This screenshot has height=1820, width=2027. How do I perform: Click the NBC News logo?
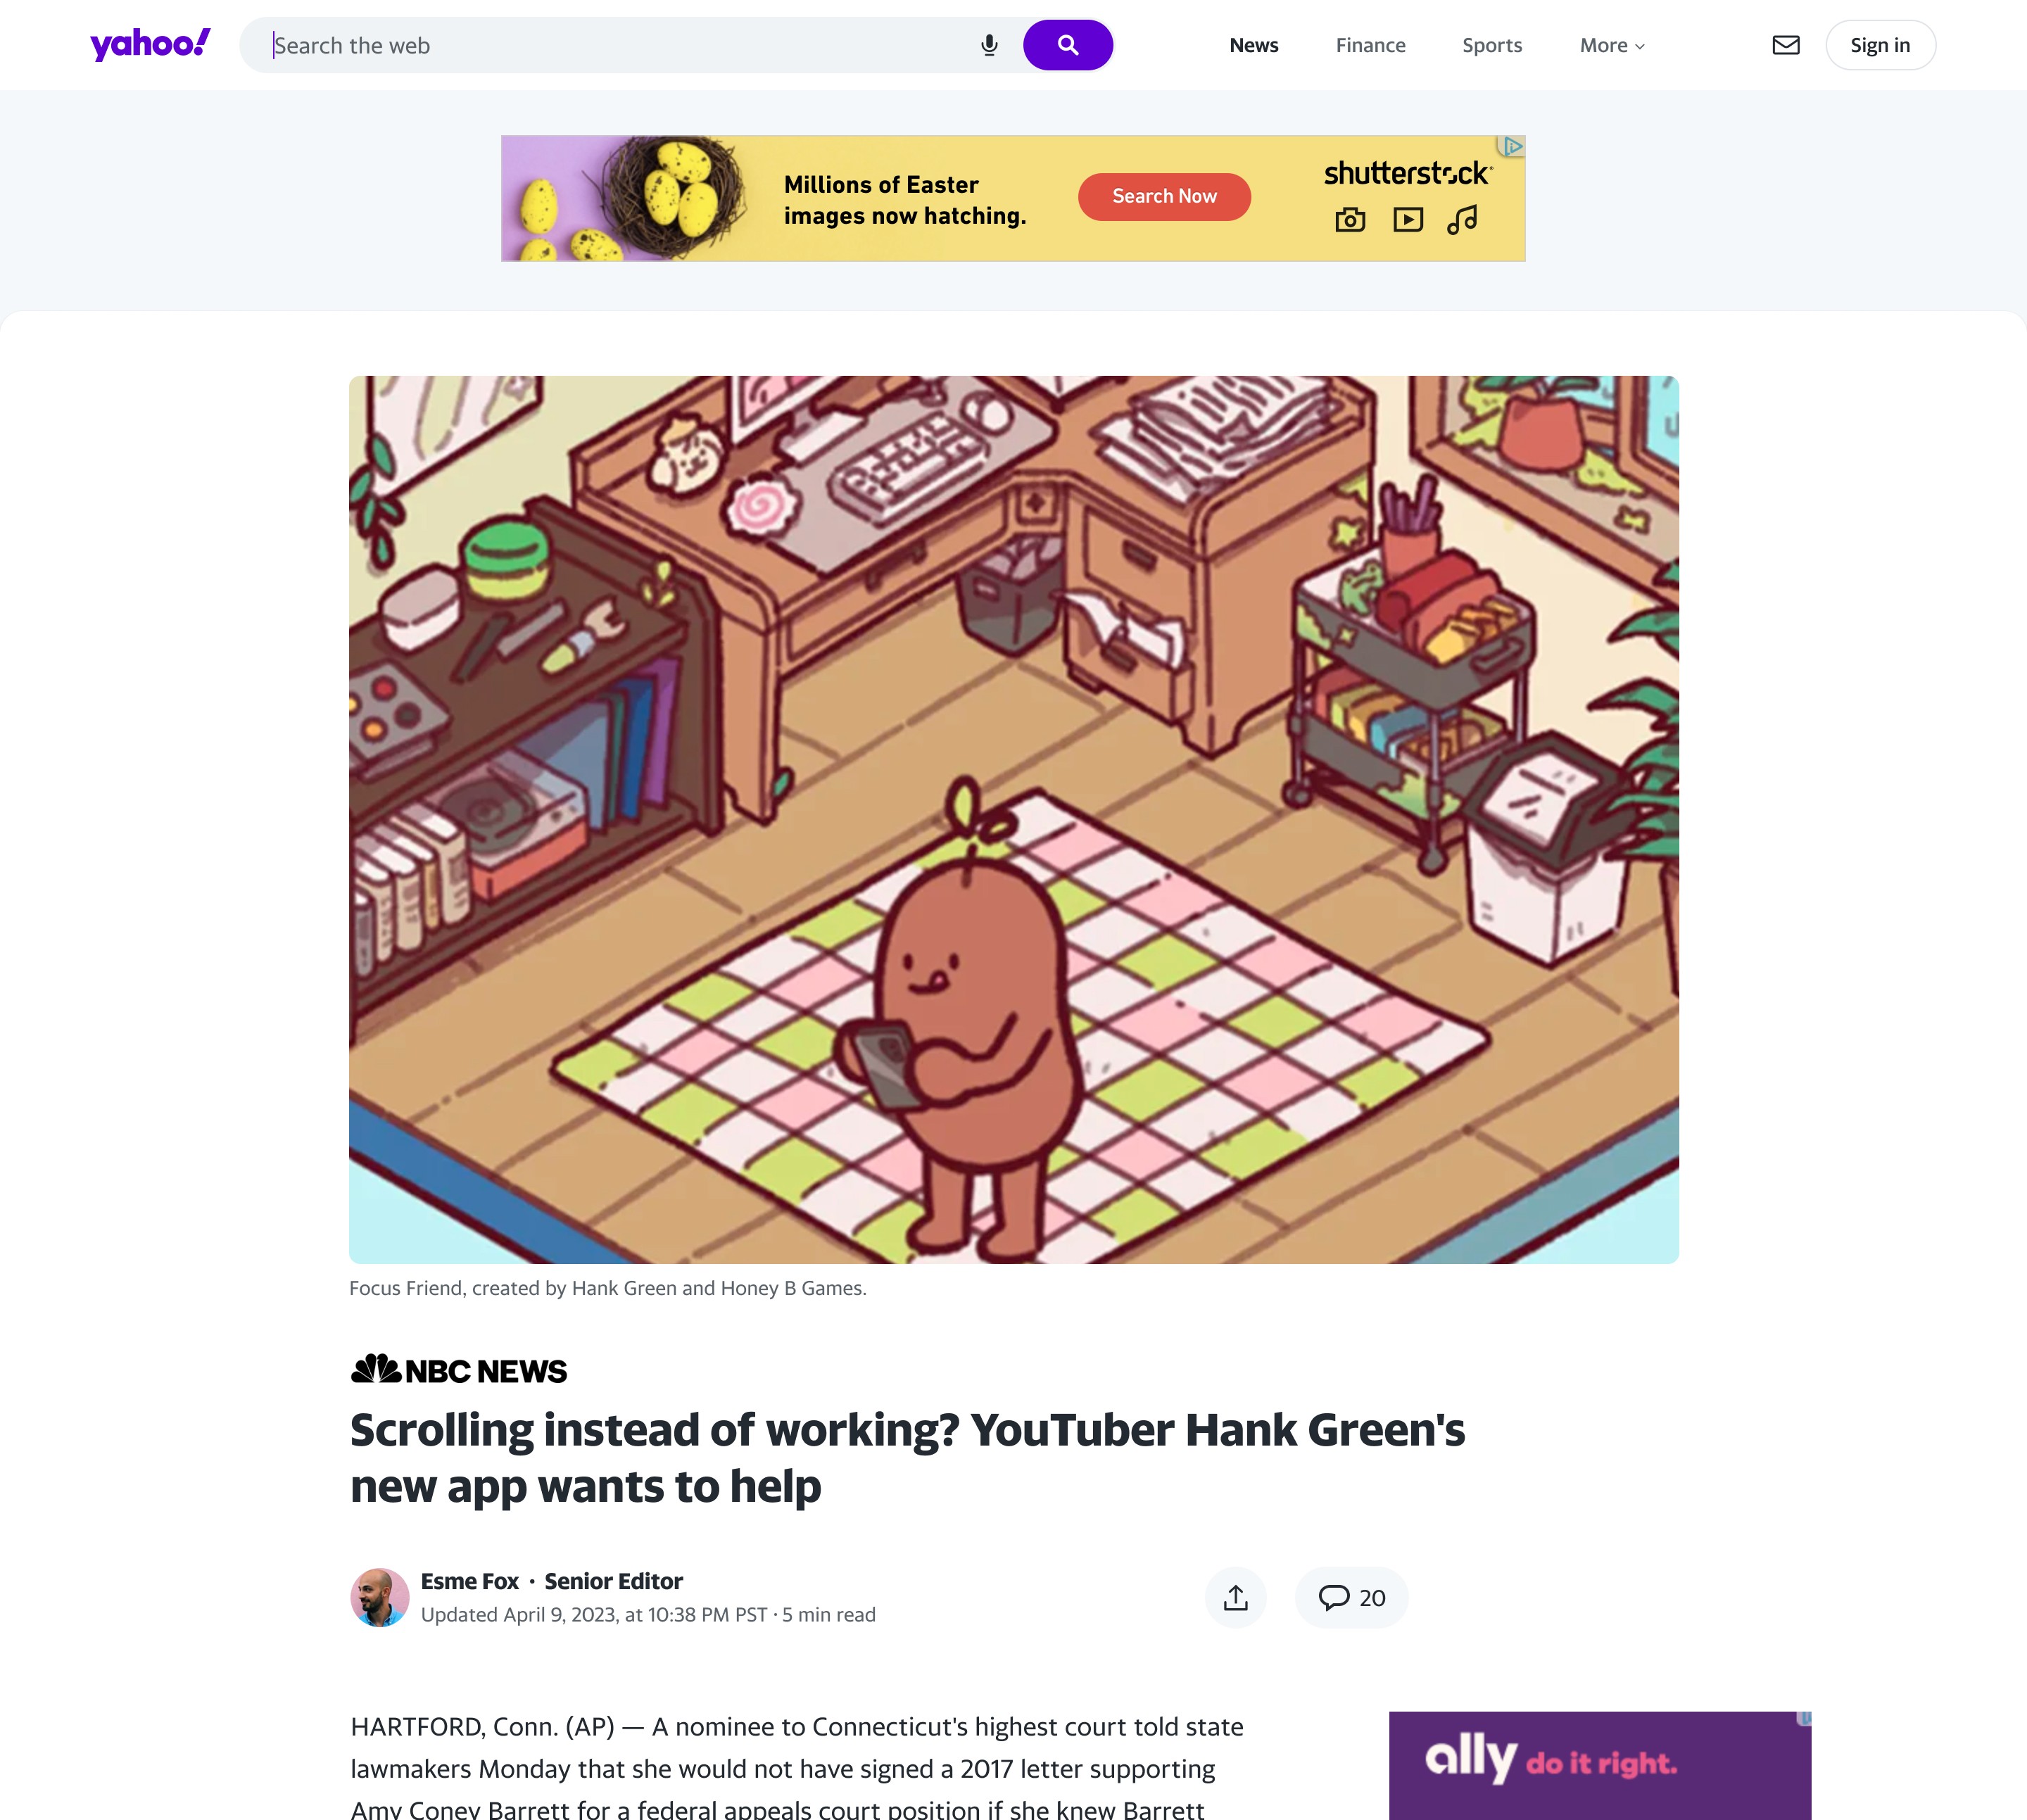pos(458,1369)
